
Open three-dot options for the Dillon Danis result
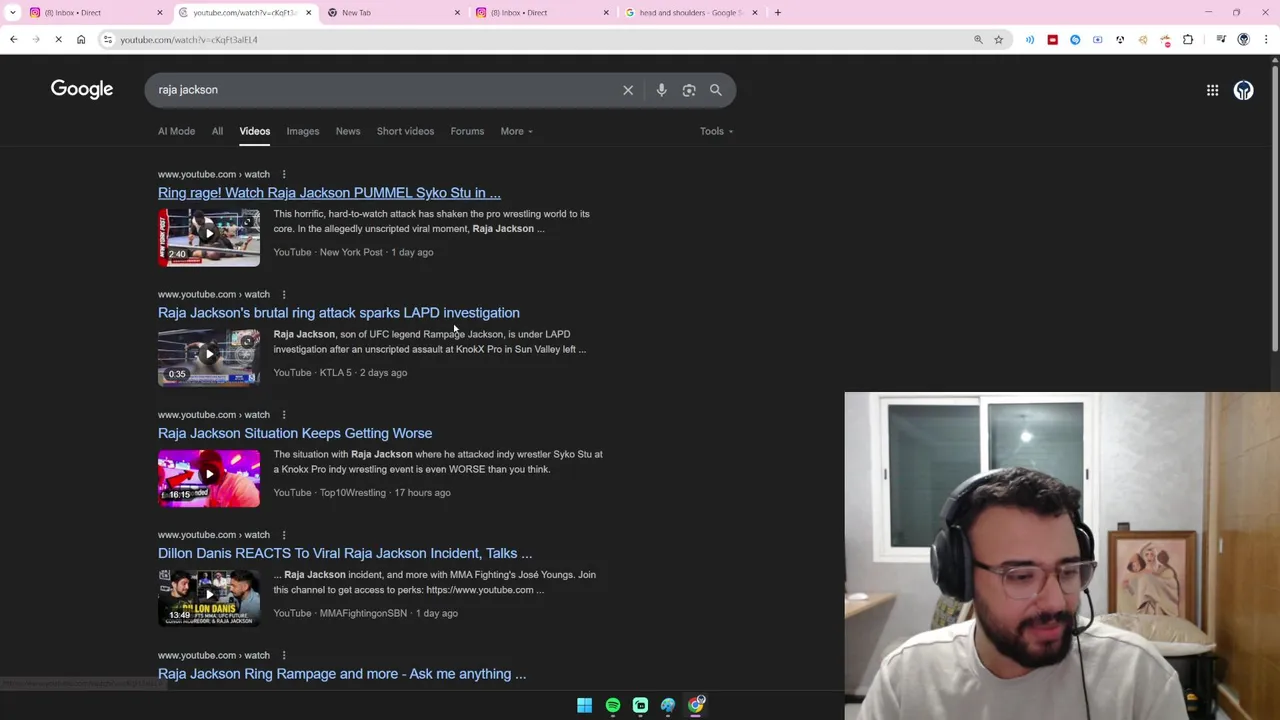pos(284,534)
